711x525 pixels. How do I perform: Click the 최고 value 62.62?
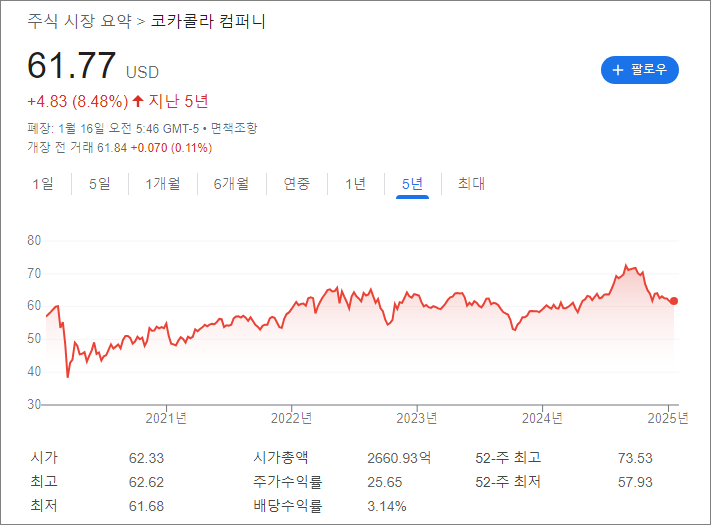[146, 482]
